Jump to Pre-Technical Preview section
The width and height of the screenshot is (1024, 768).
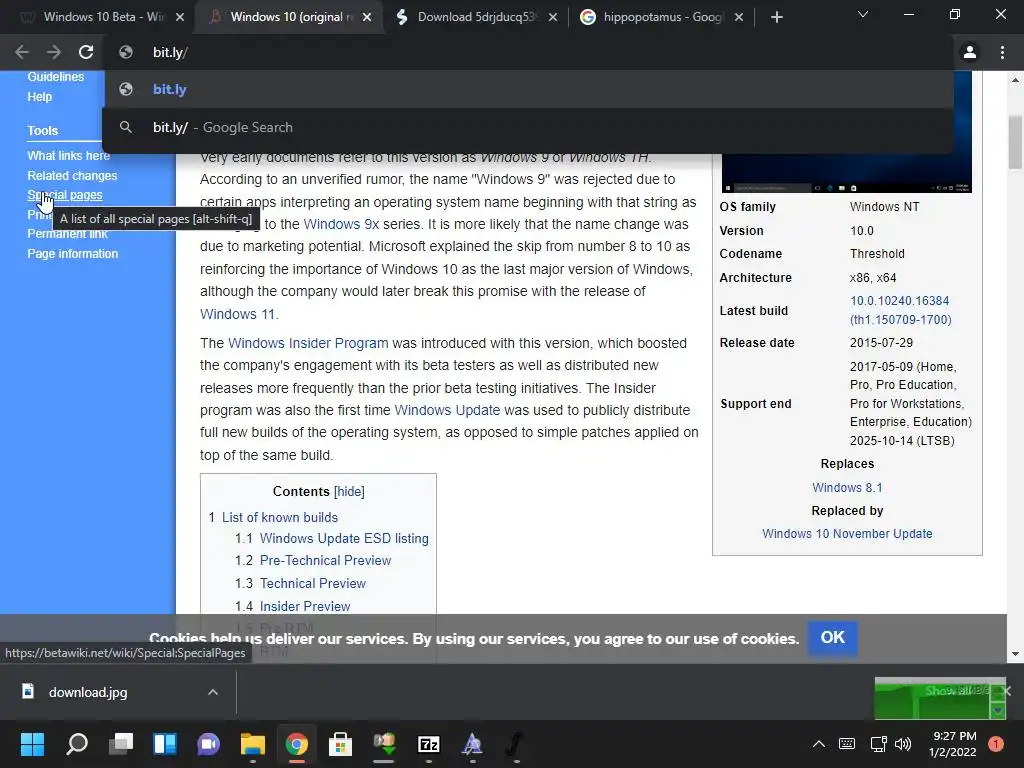[325, 560]
